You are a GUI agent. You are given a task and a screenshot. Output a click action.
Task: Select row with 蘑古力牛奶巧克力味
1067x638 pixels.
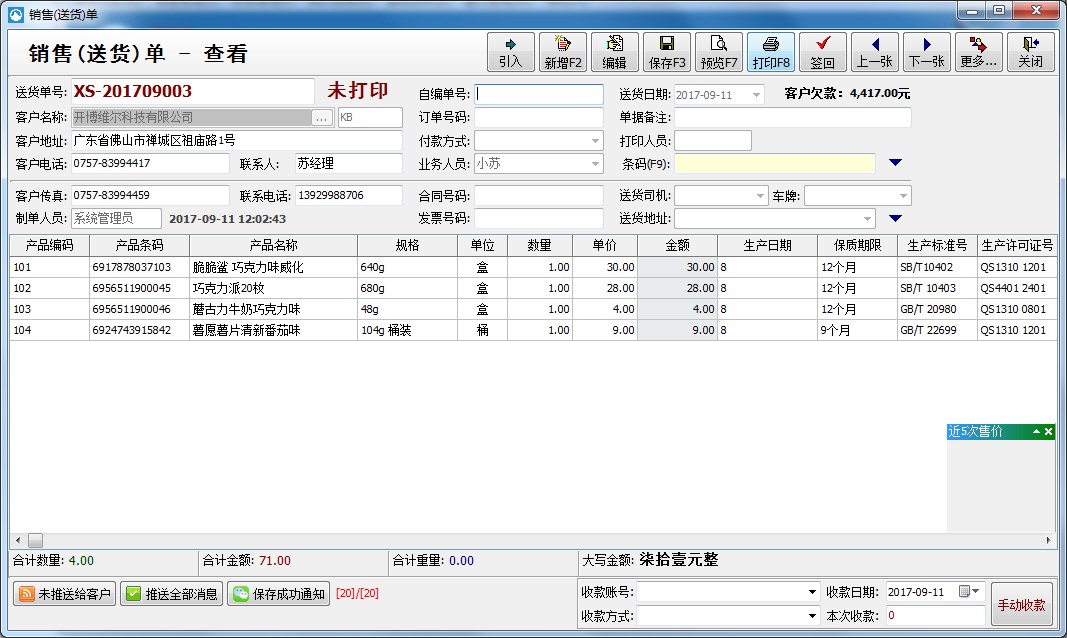point(533,309)
